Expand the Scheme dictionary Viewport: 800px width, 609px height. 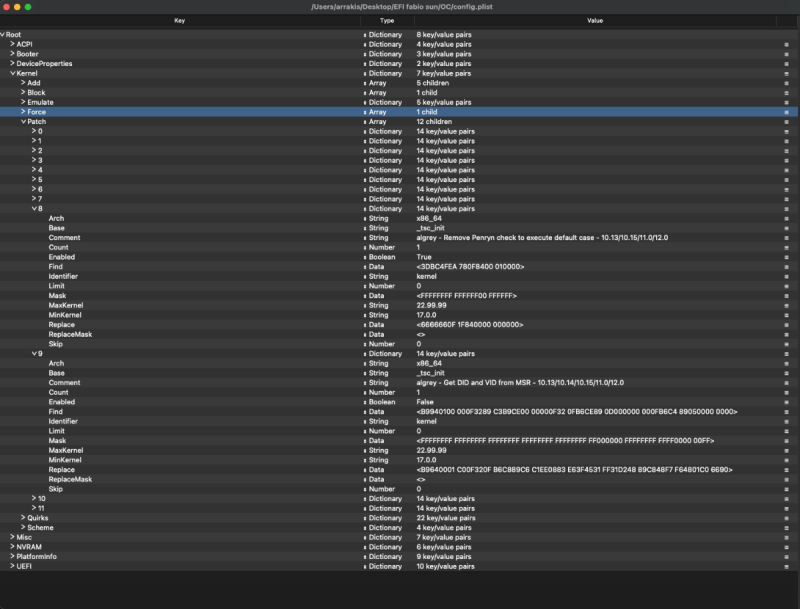click(23, 527)
